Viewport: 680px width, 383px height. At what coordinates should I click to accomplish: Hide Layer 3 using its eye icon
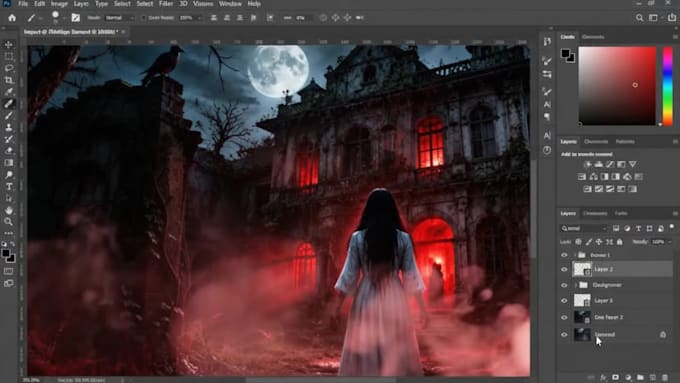(x=564, y=301)
